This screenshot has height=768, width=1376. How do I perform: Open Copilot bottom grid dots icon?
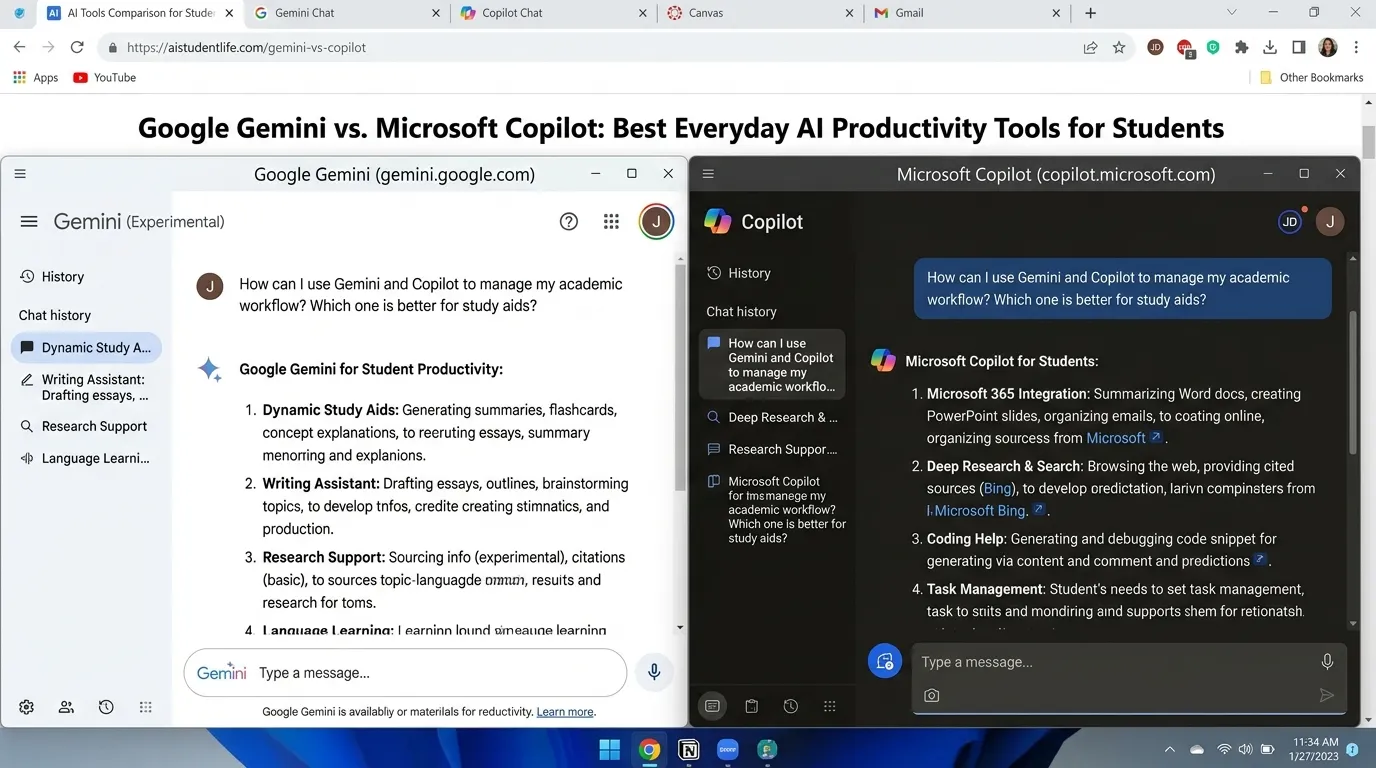829,706
